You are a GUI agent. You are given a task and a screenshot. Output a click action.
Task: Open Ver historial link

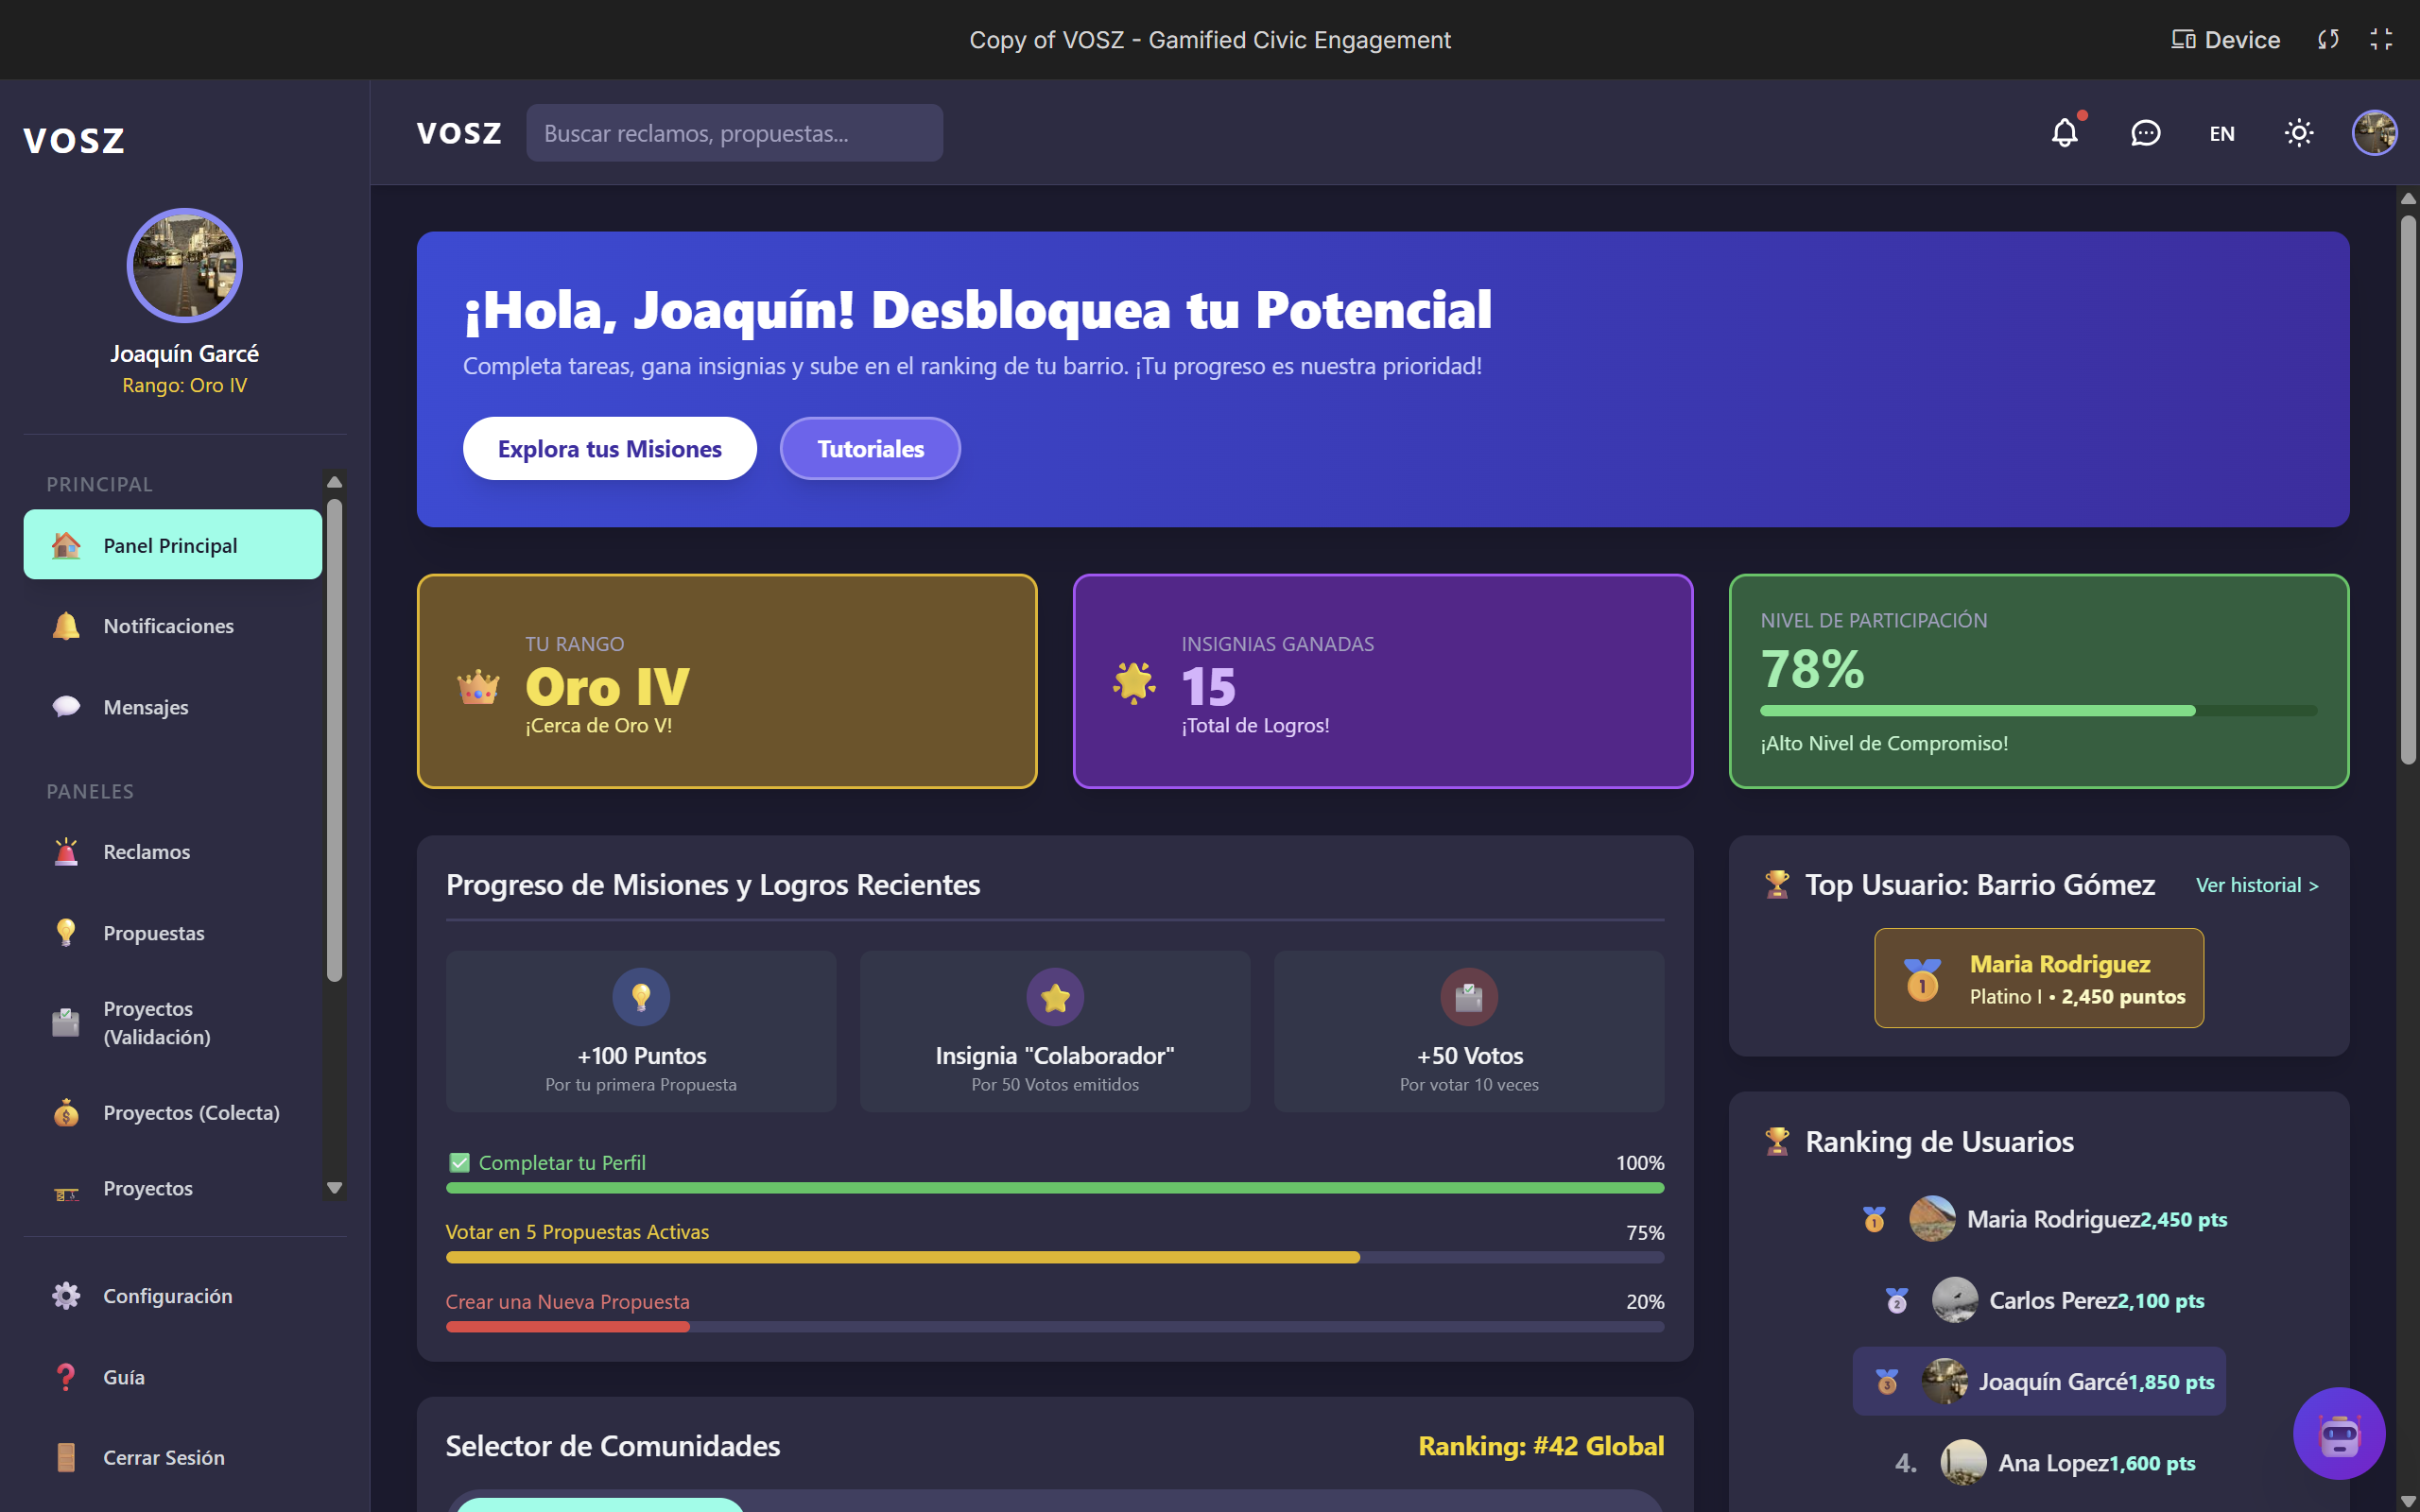click(x=2256, y=885)
